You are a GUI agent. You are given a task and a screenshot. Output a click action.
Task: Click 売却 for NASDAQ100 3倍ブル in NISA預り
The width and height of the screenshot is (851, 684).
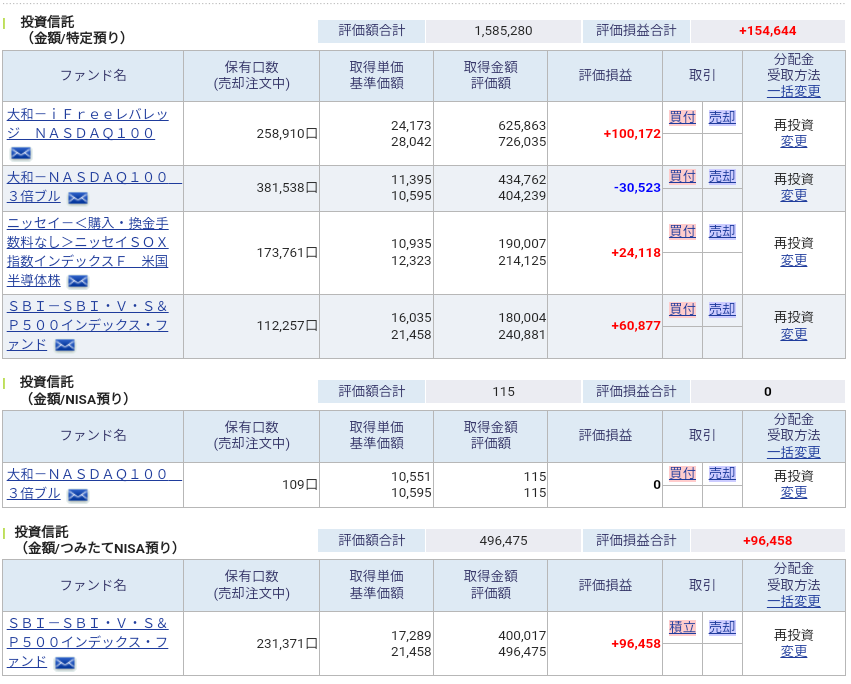click(x=722, y=473)
